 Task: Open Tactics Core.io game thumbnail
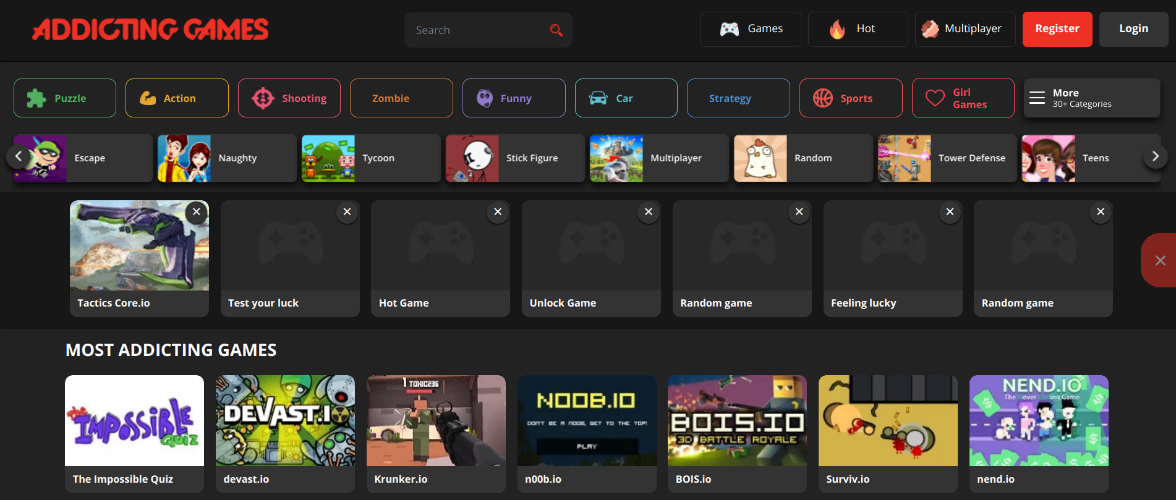tap(140, 245)
